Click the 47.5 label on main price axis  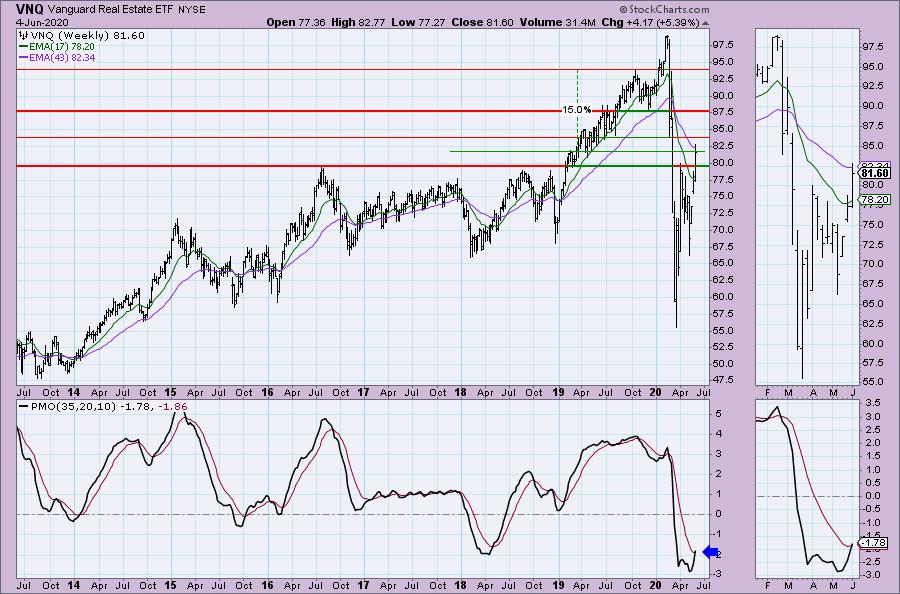[x=722, y=380]
